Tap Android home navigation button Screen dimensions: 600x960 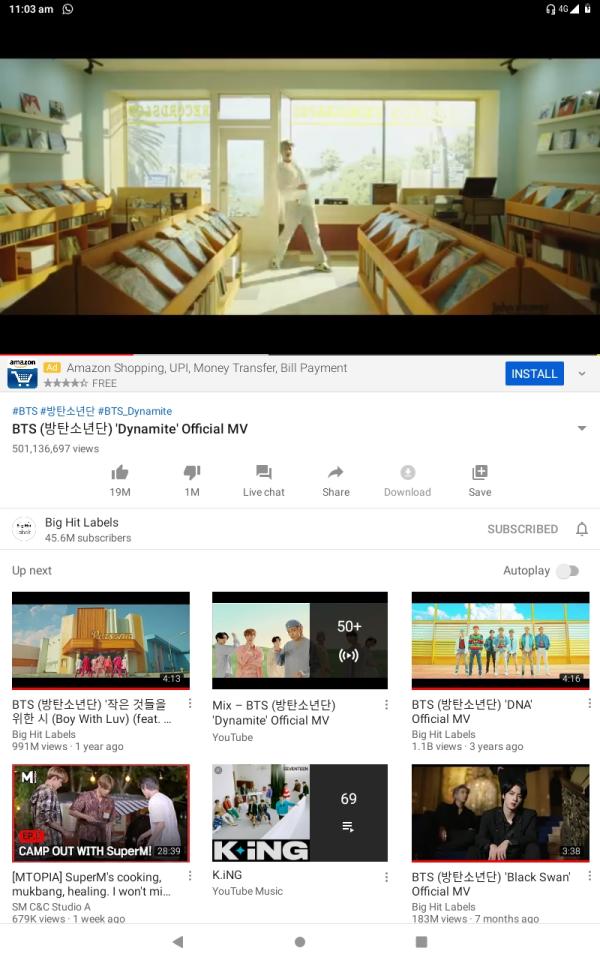coord(300,942)
